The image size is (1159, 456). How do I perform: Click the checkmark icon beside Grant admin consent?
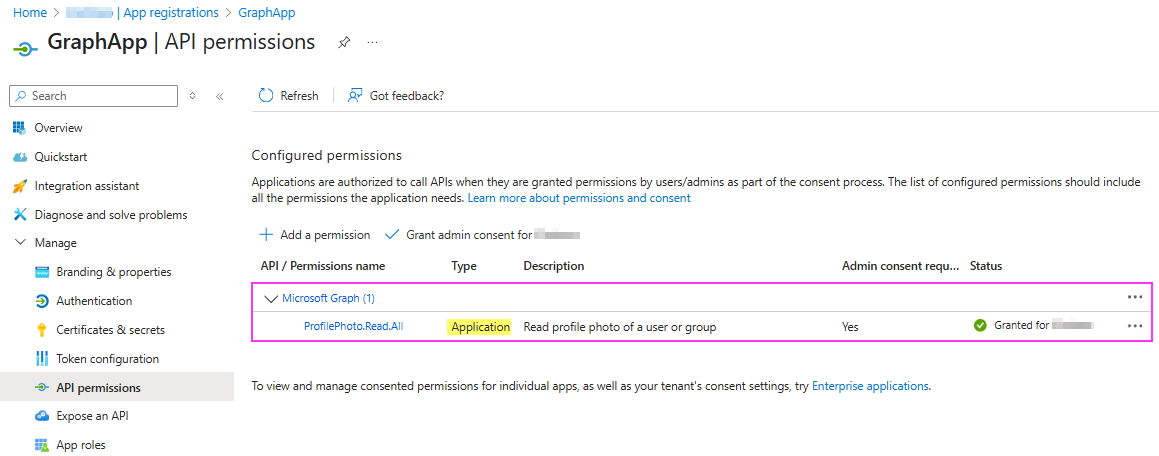coord(393,234)
